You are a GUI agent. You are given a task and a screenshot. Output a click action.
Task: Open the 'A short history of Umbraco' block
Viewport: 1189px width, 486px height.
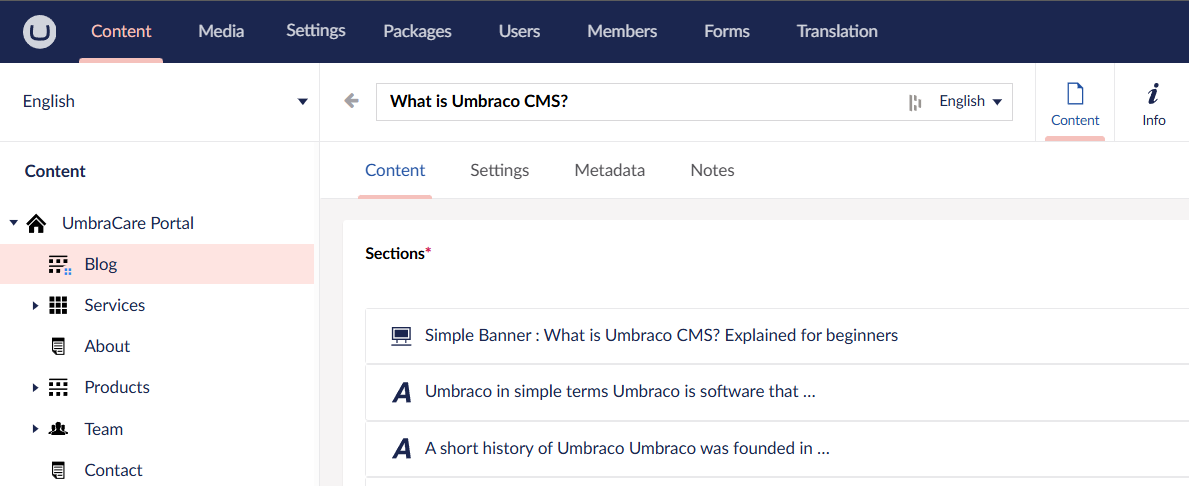pyautogui.click(x=777, y=449)
